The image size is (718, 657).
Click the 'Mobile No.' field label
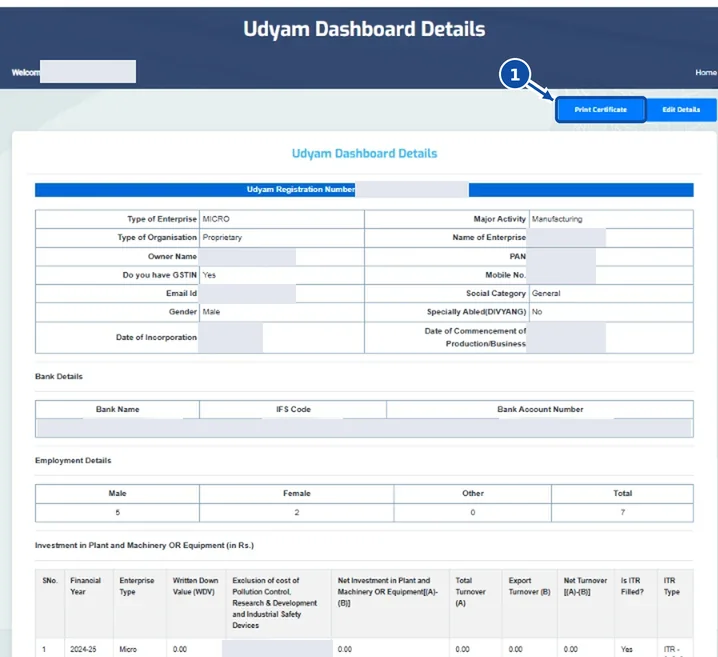(506, 275)
